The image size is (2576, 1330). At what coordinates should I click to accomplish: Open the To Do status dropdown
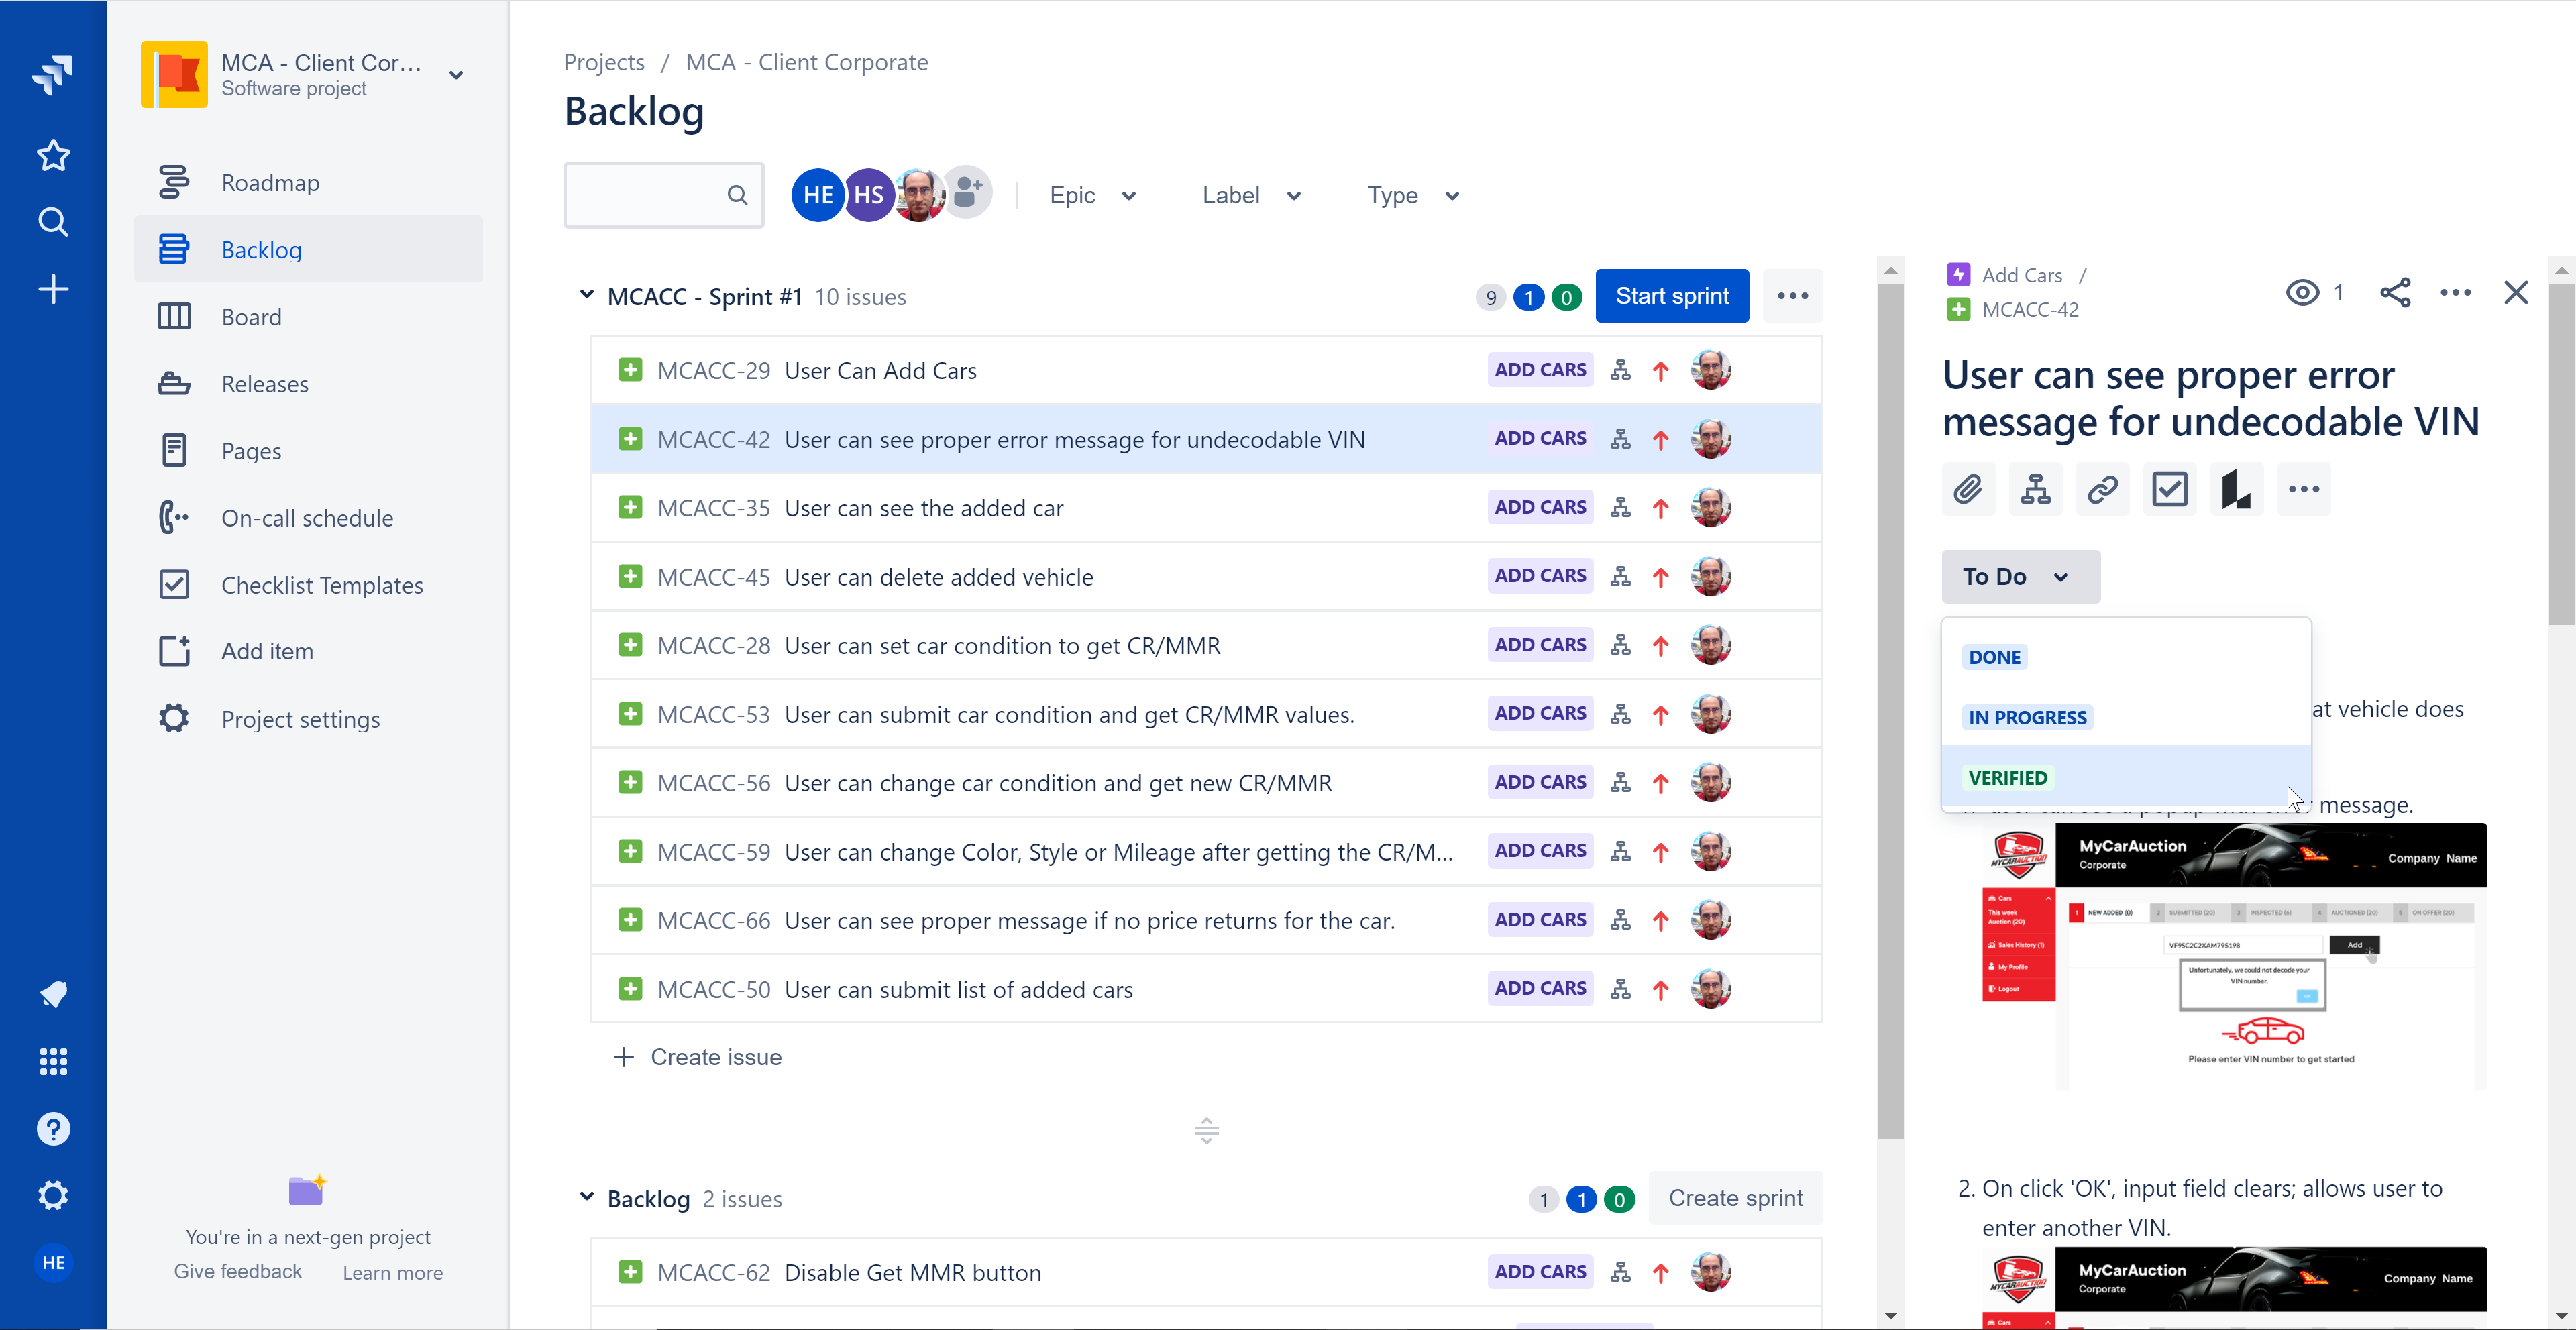click(2021, 577)
